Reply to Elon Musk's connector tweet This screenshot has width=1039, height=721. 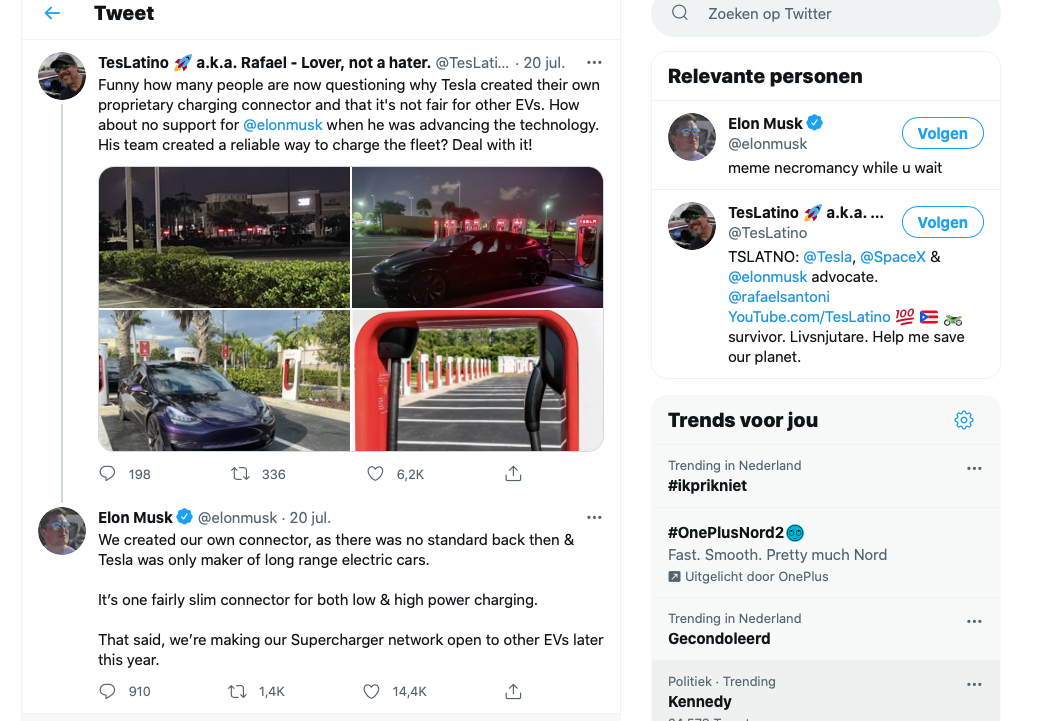(108, 690)
